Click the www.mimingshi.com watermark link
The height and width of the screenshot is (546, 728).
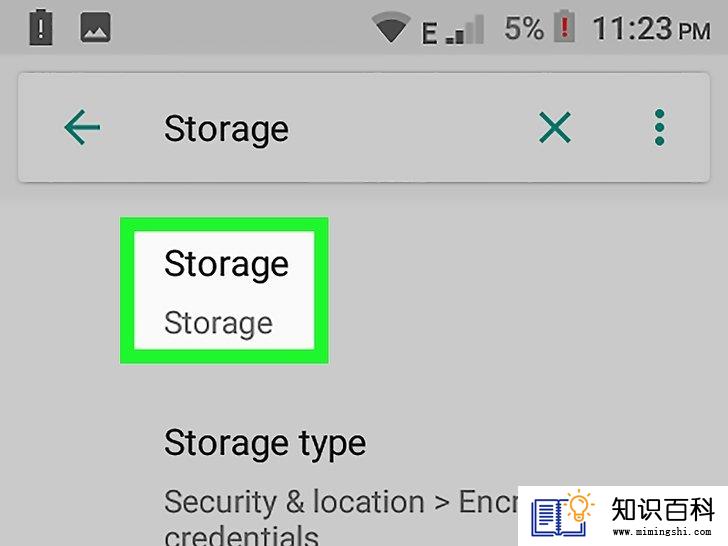662,531
